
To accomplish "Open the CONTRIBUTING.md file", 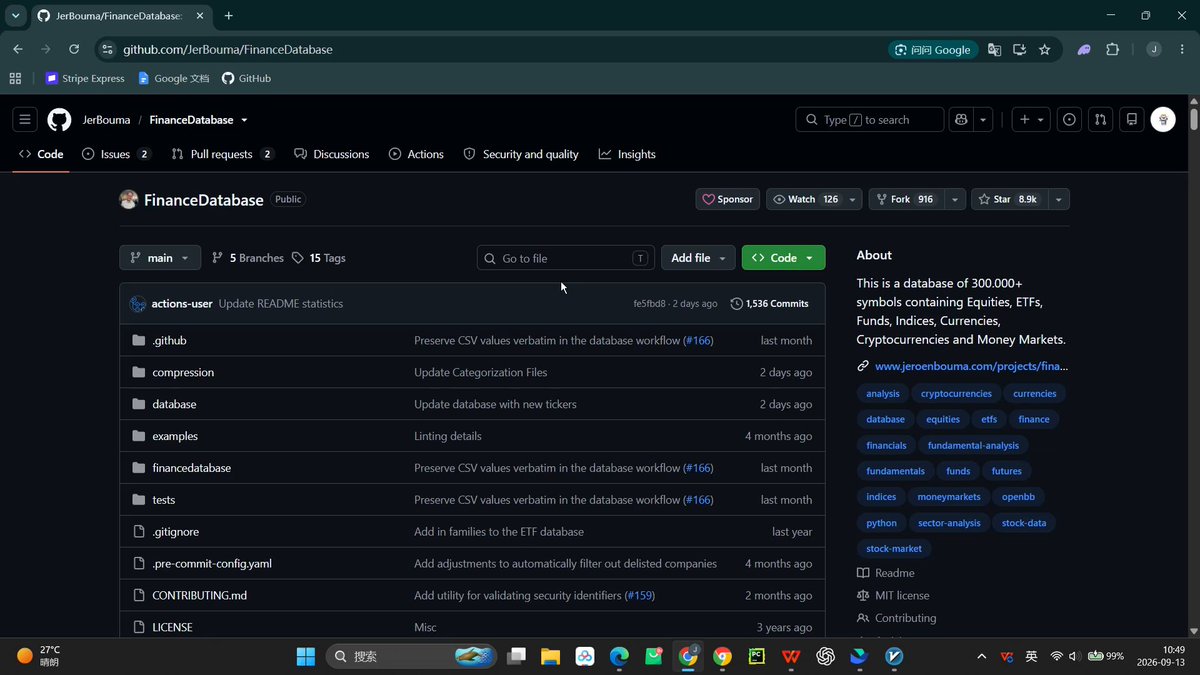I will 199,595.
